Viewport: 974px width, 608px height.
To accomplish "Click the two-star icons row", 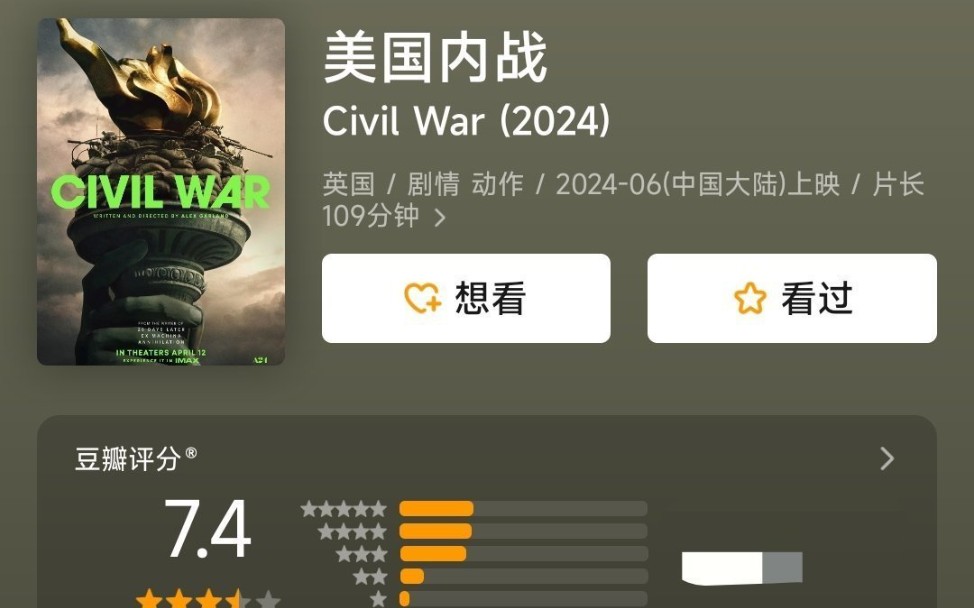I will click(x=370, y=576).
